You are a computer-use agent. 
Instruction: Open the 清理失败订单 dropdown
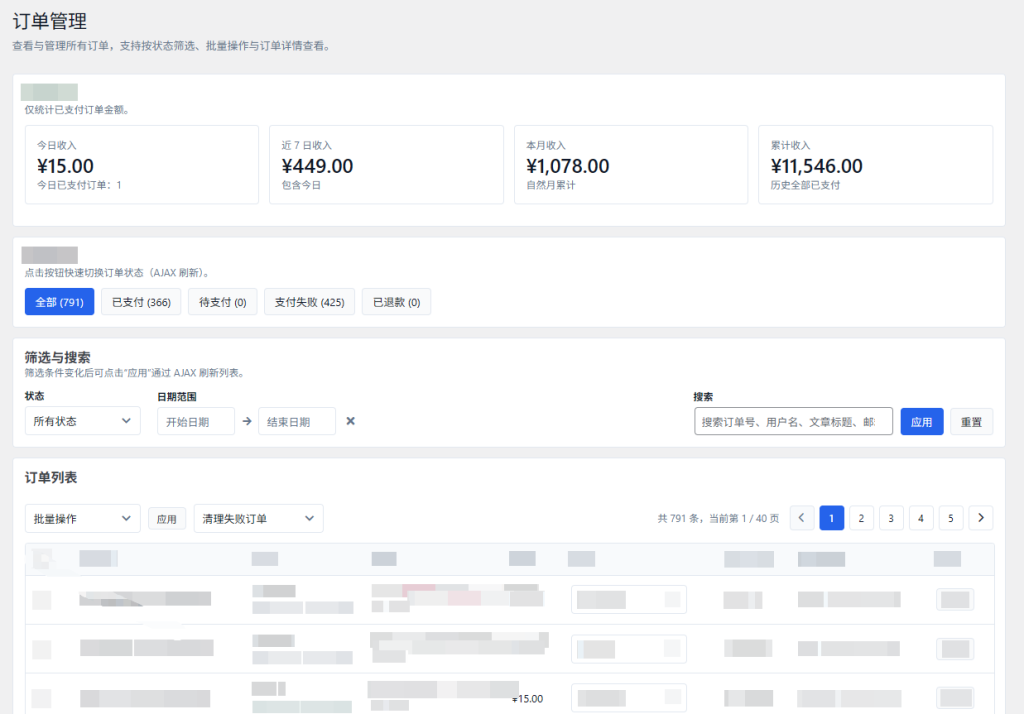click(258, 519)
